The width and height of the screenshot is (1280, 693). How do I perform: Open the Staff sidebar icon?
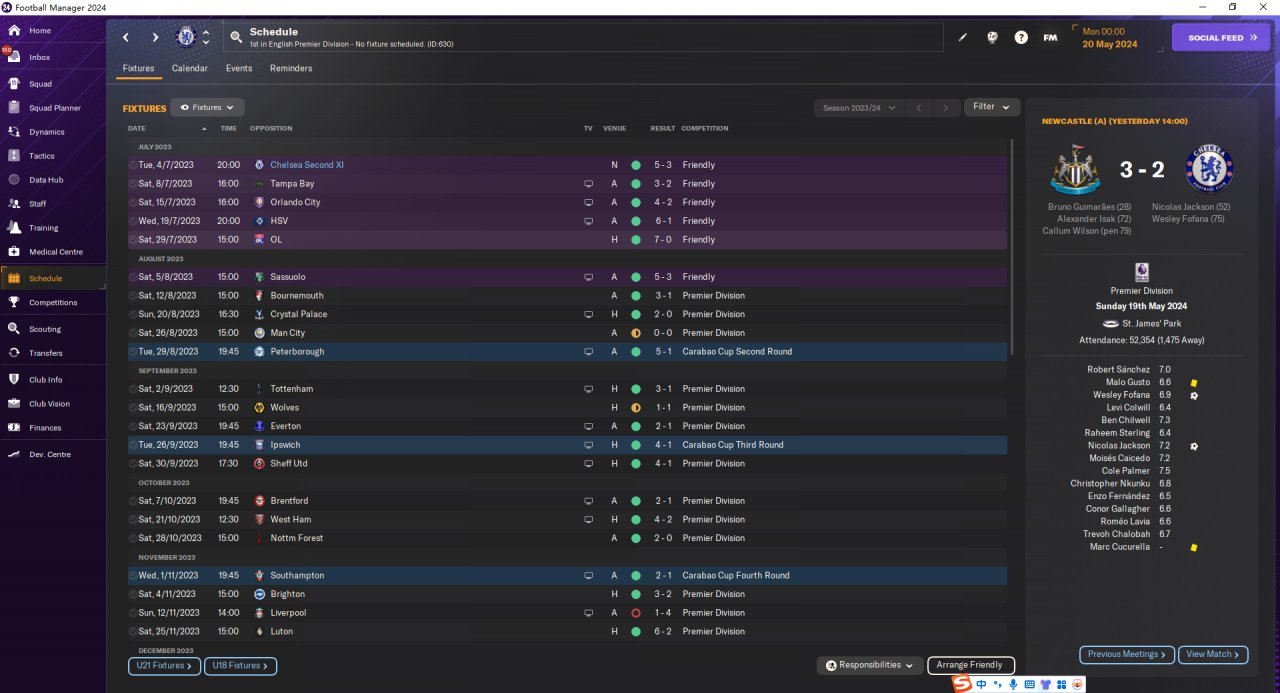click(14, 204)
